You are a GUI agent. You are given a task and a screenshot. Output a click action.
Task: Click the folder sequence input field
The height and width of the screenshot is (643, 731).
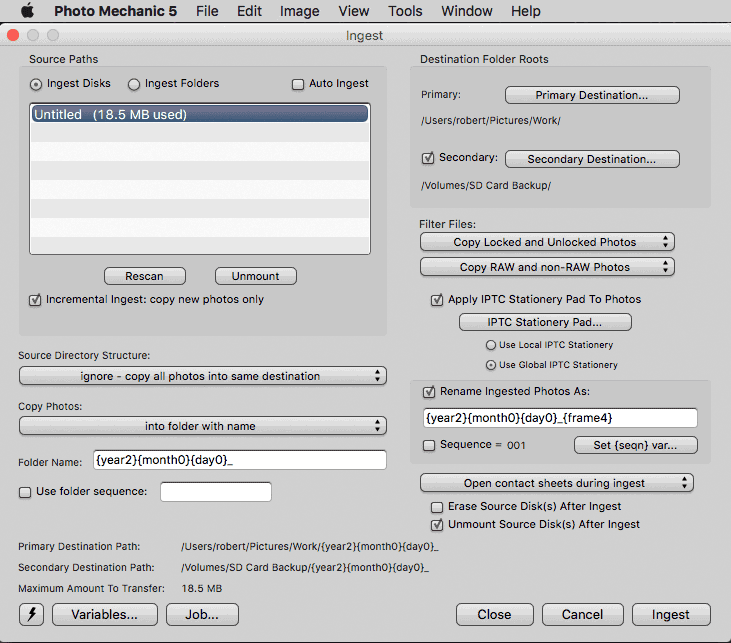[x=216, y=492]
